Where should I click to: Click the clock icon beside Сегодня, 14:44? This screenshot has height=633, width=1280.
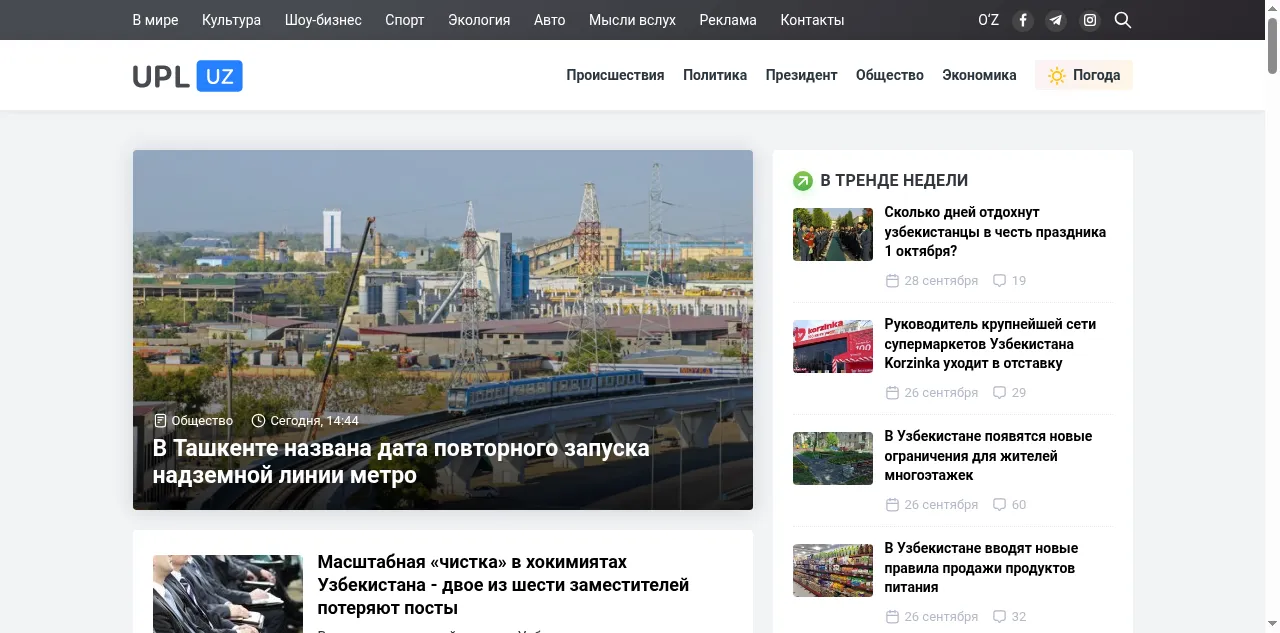pos(258,421)
